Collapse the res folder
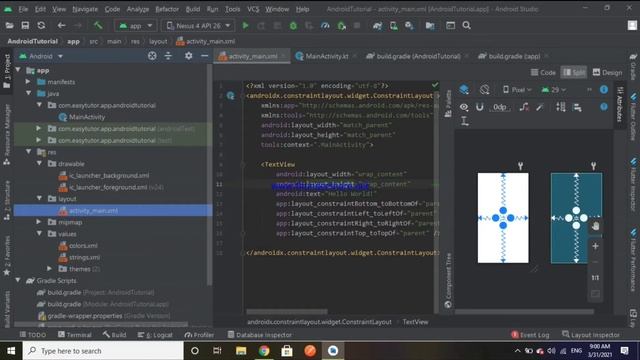The image size is (640, 360). (x=29, y=152)
